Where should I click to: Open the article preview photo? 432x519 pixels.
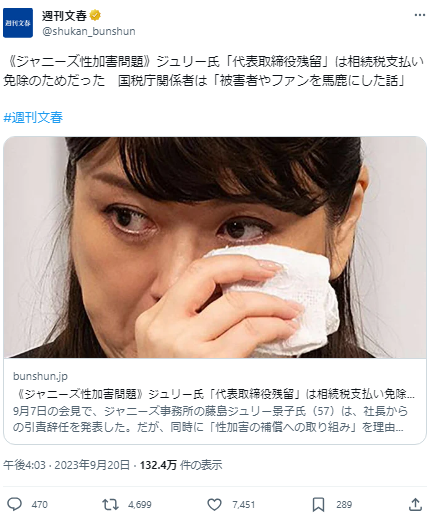(x=215, y=247)
